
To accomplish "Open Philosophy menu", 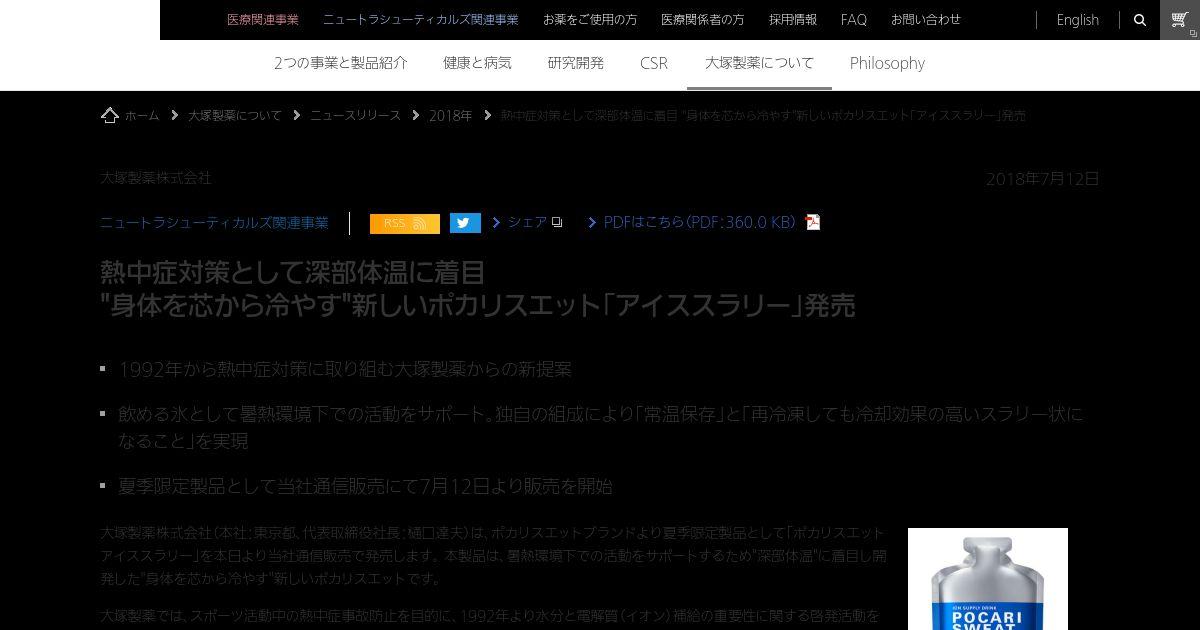I will pos(887,63).
